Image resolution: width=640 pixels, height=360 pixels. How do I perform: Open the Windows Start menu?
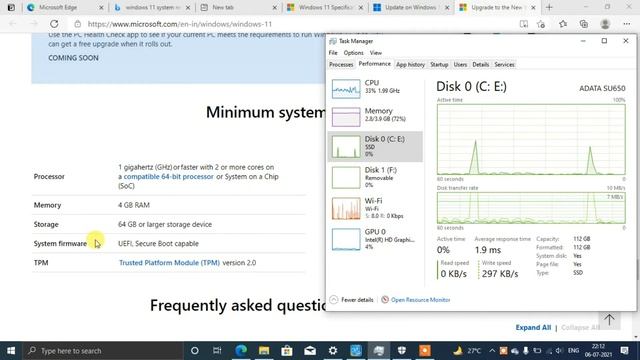click(x=11, y=351)
